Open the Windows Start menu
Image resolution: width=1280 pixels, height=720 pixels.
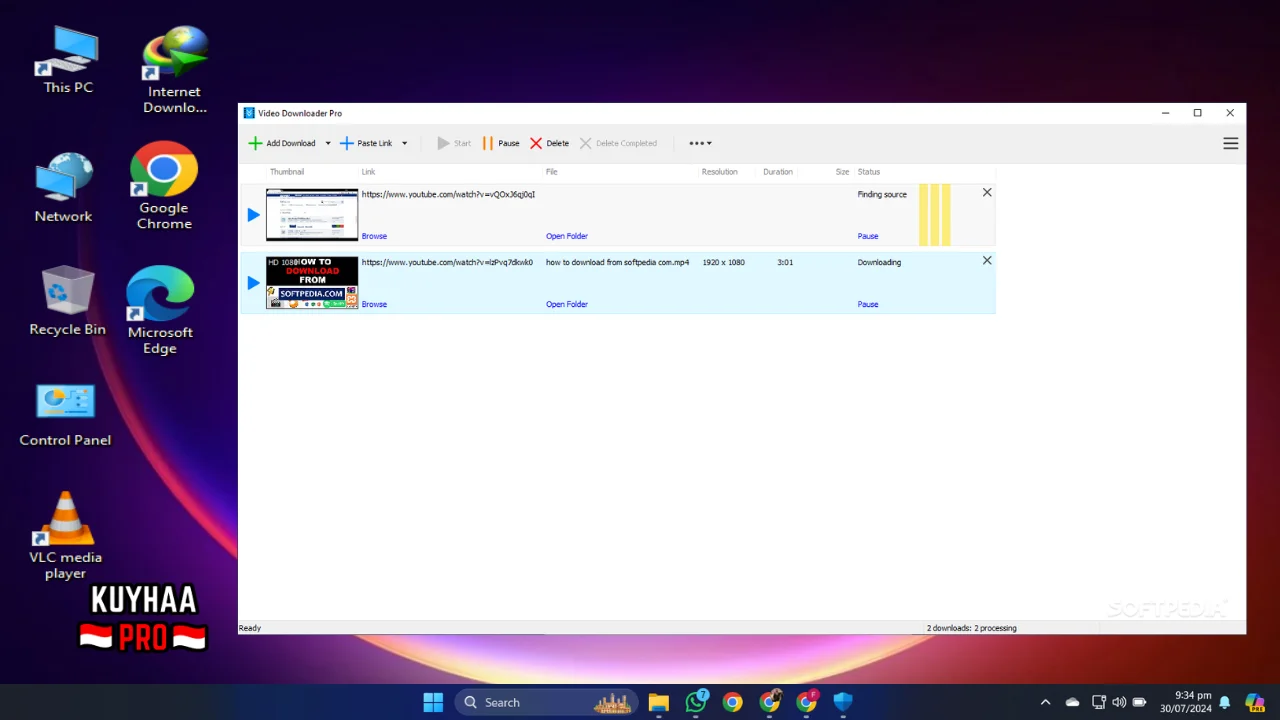433,702
